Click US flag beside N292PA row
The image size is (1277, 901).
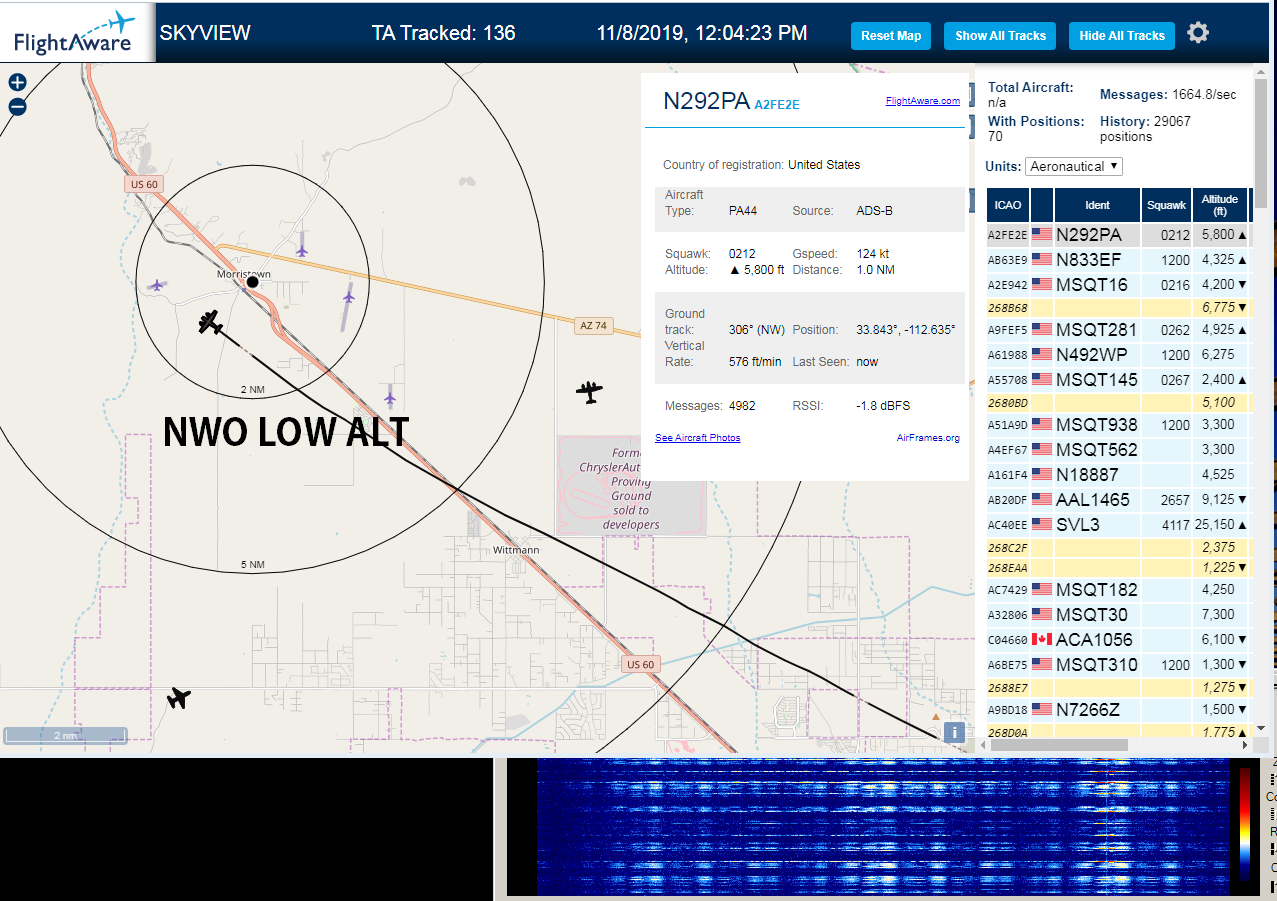1042,234
